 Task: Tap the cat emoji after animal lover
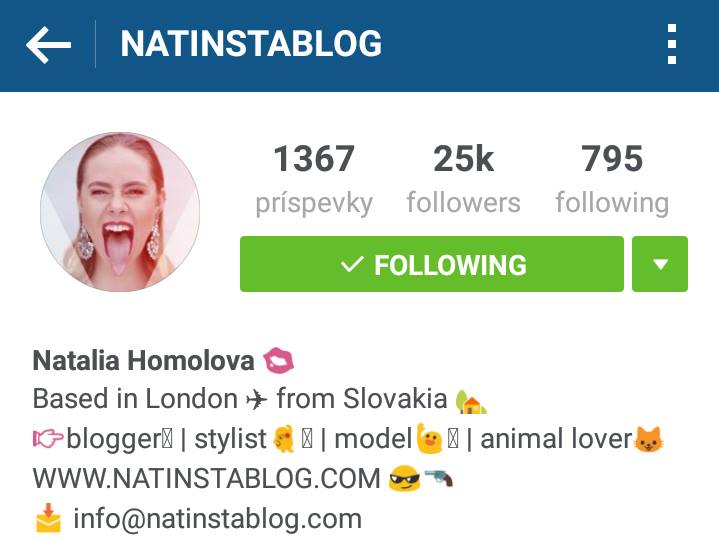648,439
